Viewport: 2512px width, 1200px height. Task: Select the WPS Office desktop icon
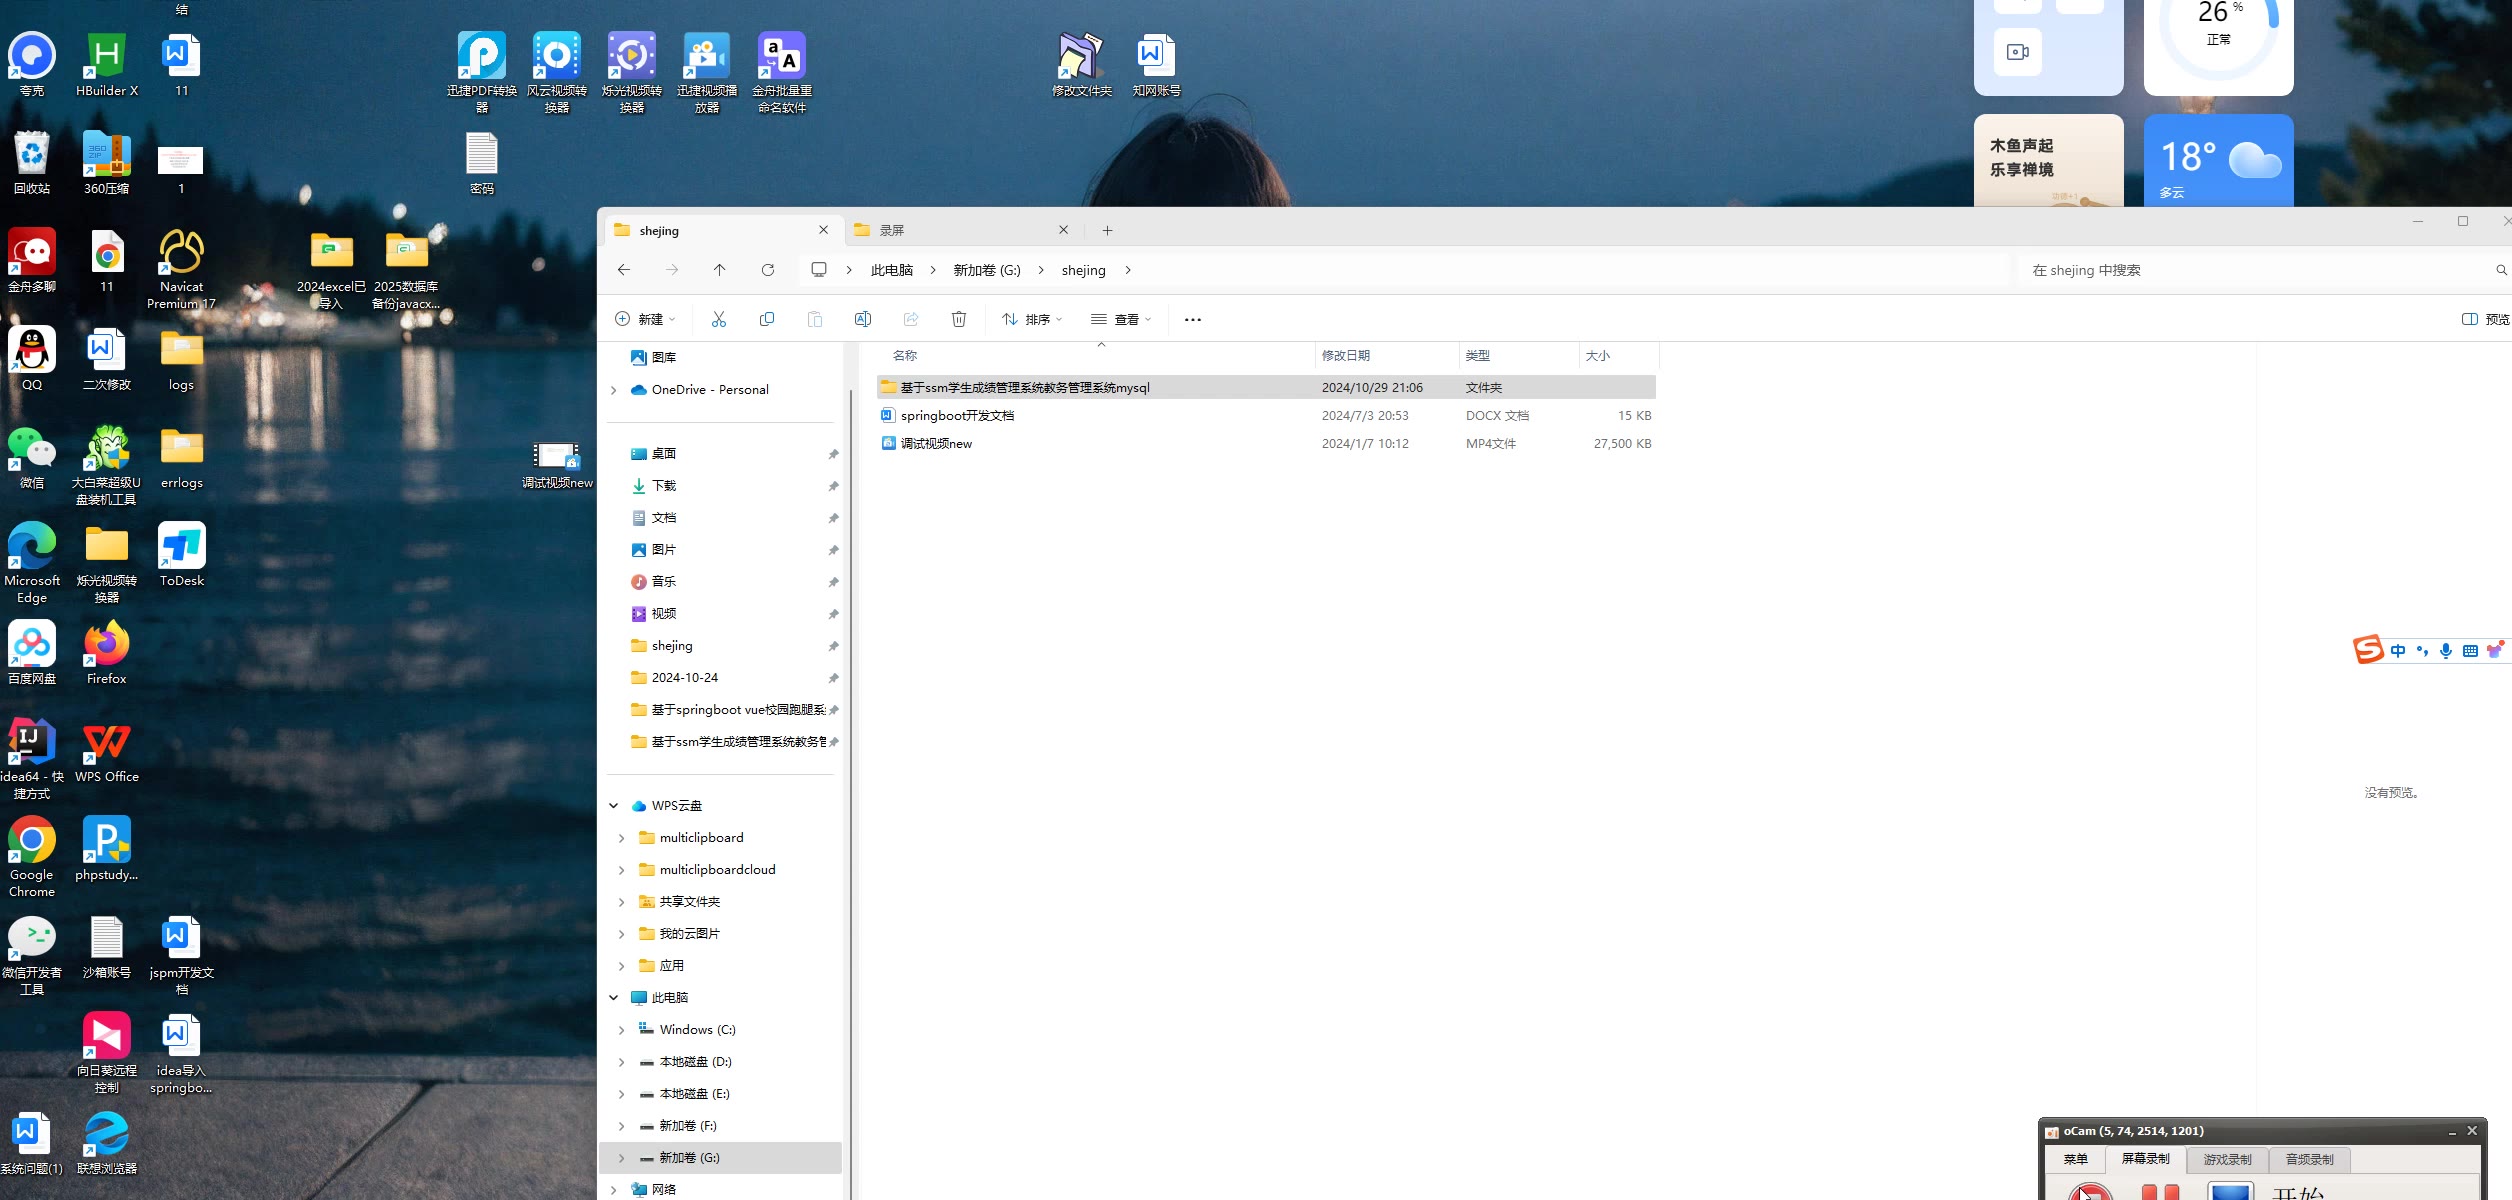pyautogui.click(x=107, y=751)
